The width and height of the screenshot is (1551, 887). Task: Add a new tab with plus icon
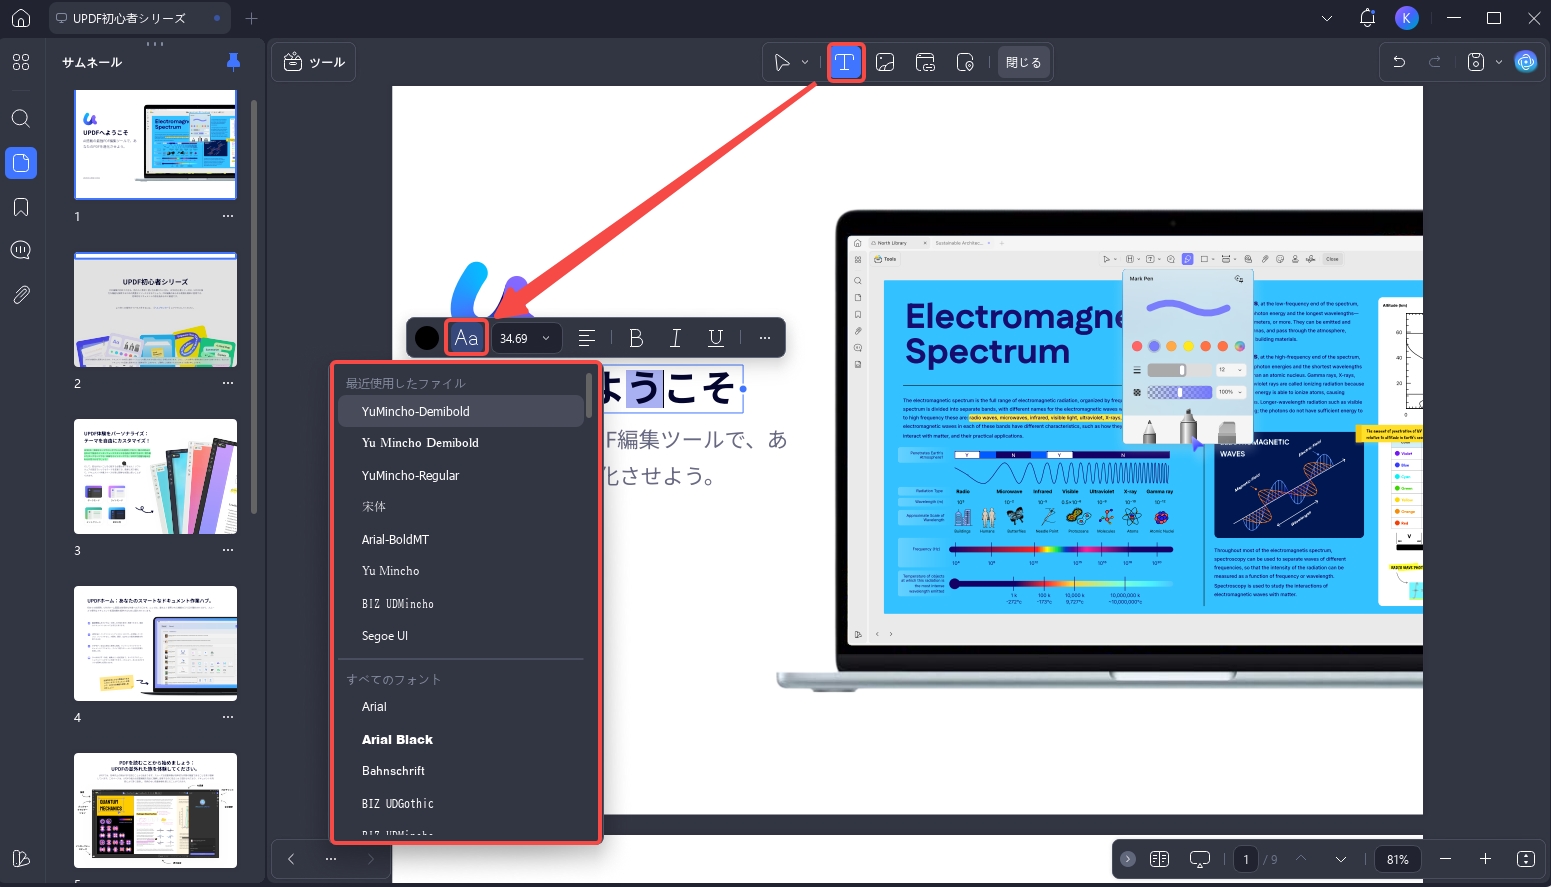(x=252, y=18)
